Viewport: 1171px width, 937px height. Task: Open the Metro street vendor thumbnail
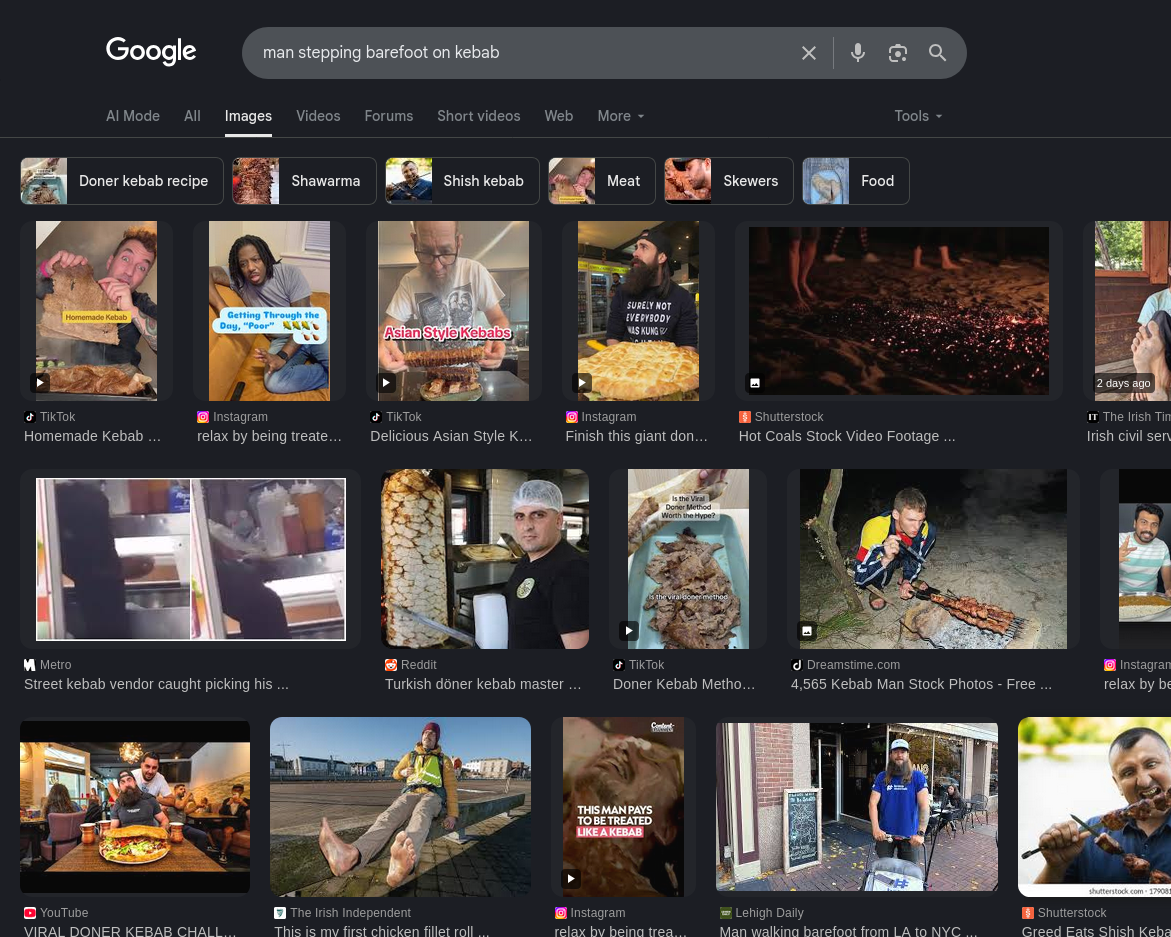[190, 559]
